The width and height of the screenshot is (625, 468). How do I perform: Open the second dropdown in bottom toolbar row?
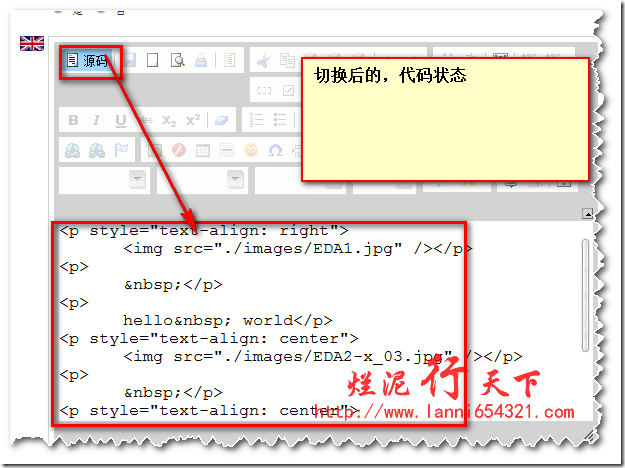point(235,180)
